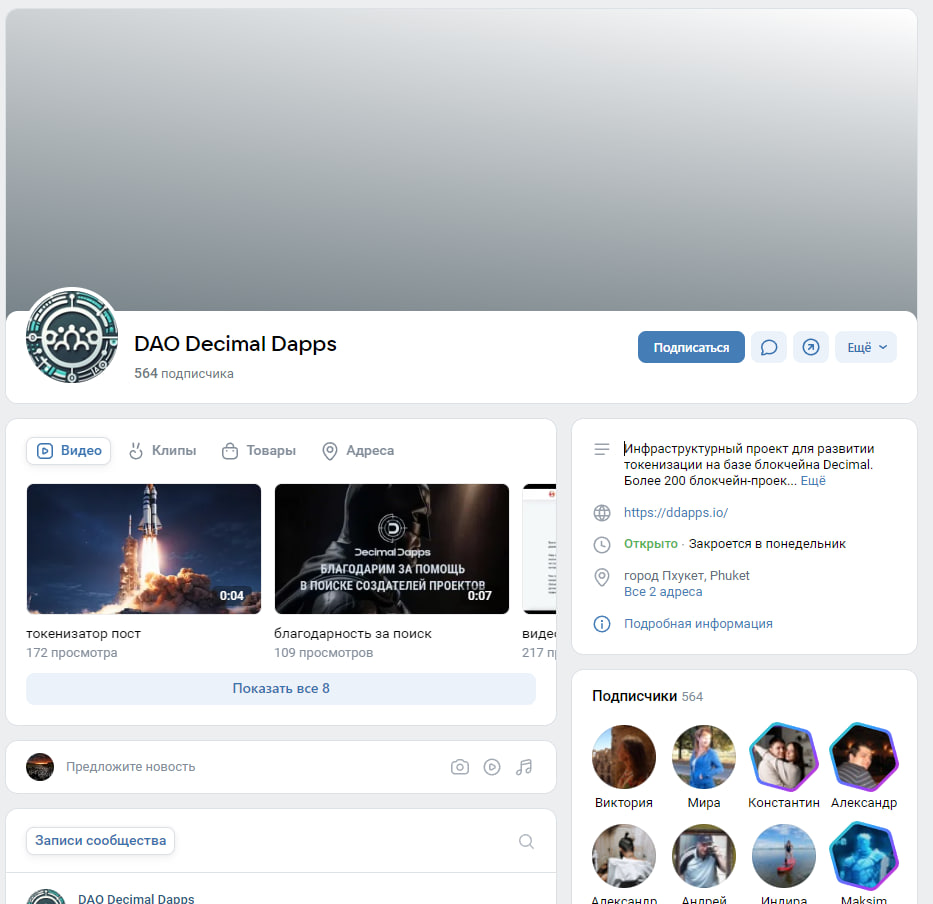The image size is (933, 904).
Task: Open link https://ddapps.io/
Action: [x=676, y=513]
